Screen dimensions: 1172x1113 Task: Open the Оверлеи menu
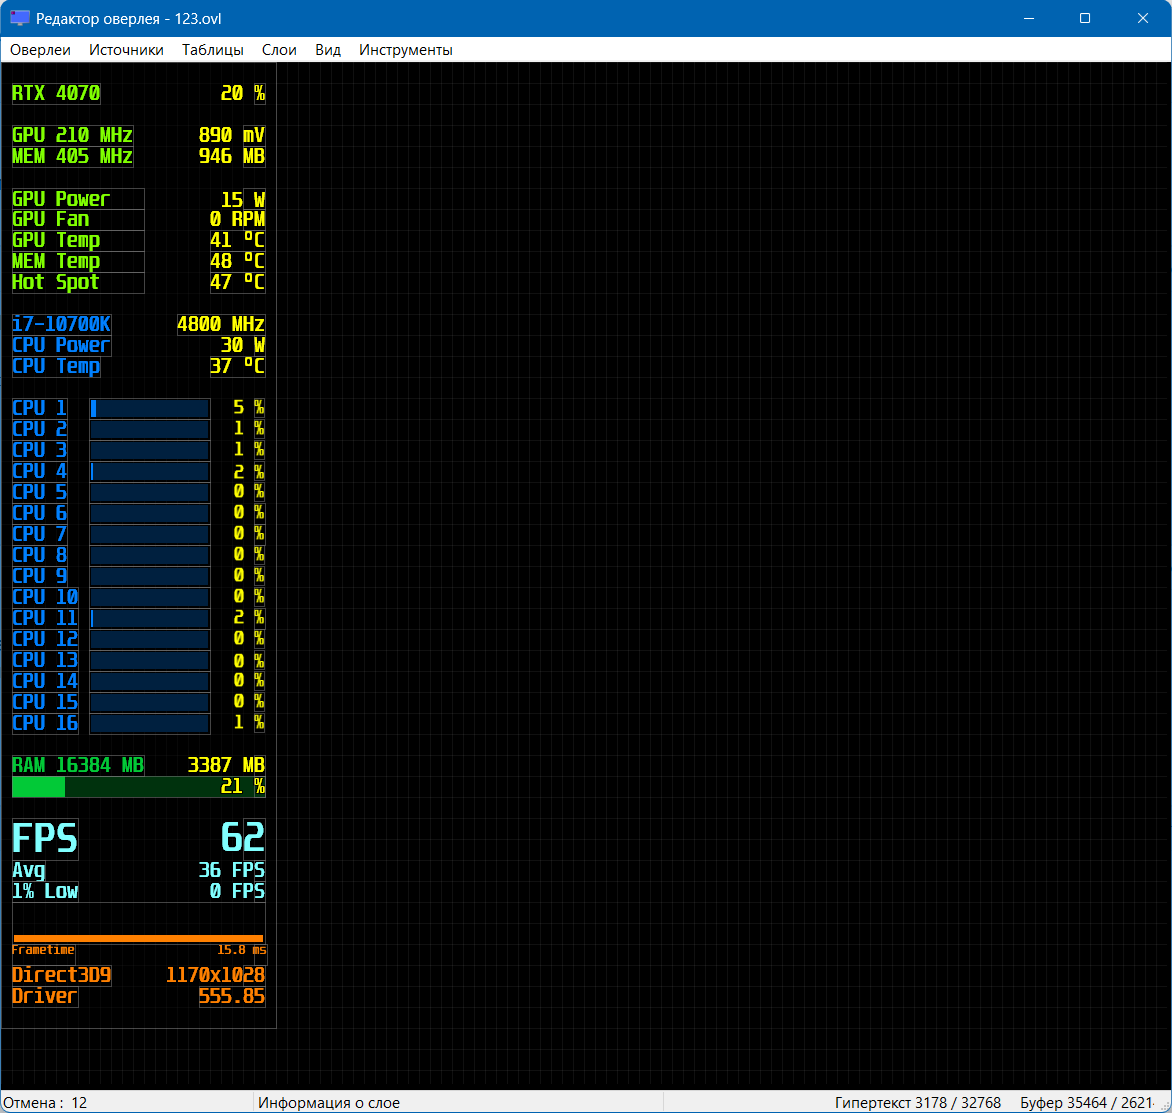click(x=40, y=50)
